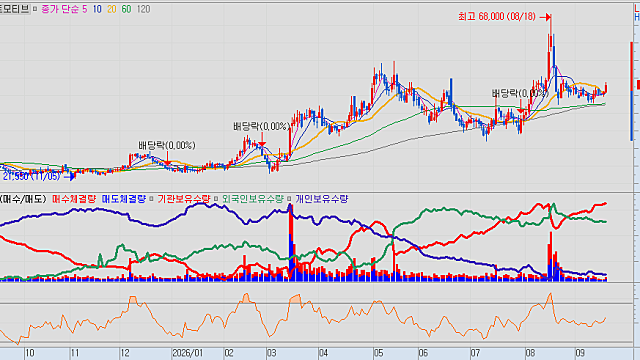The height and width of the screenshot is (360, 640).
Task: Click the small square icon before 기관보유수량
Action: point(151,199)
